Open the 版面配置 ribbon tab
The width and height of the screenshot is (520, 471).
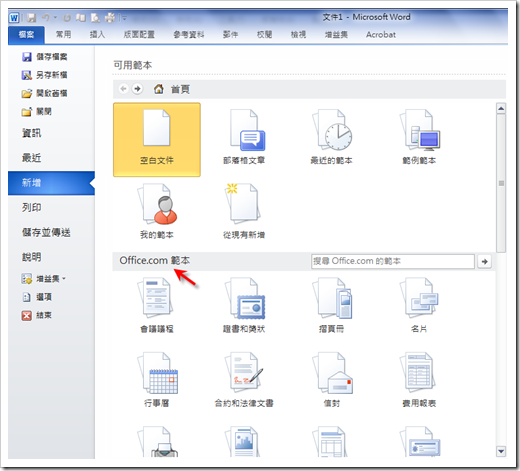coord(139,35)
